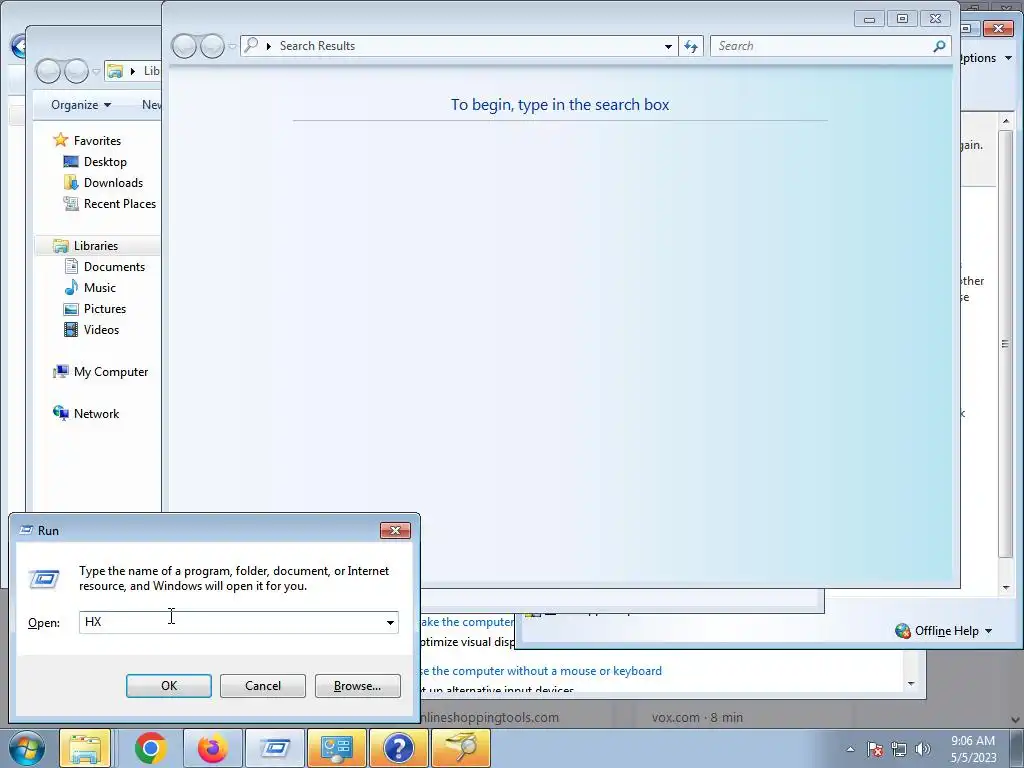Open recent pages dropdown in Search Results window
Image resolution: width=1024 pixels, height=768 pixels.
[232, 46]
